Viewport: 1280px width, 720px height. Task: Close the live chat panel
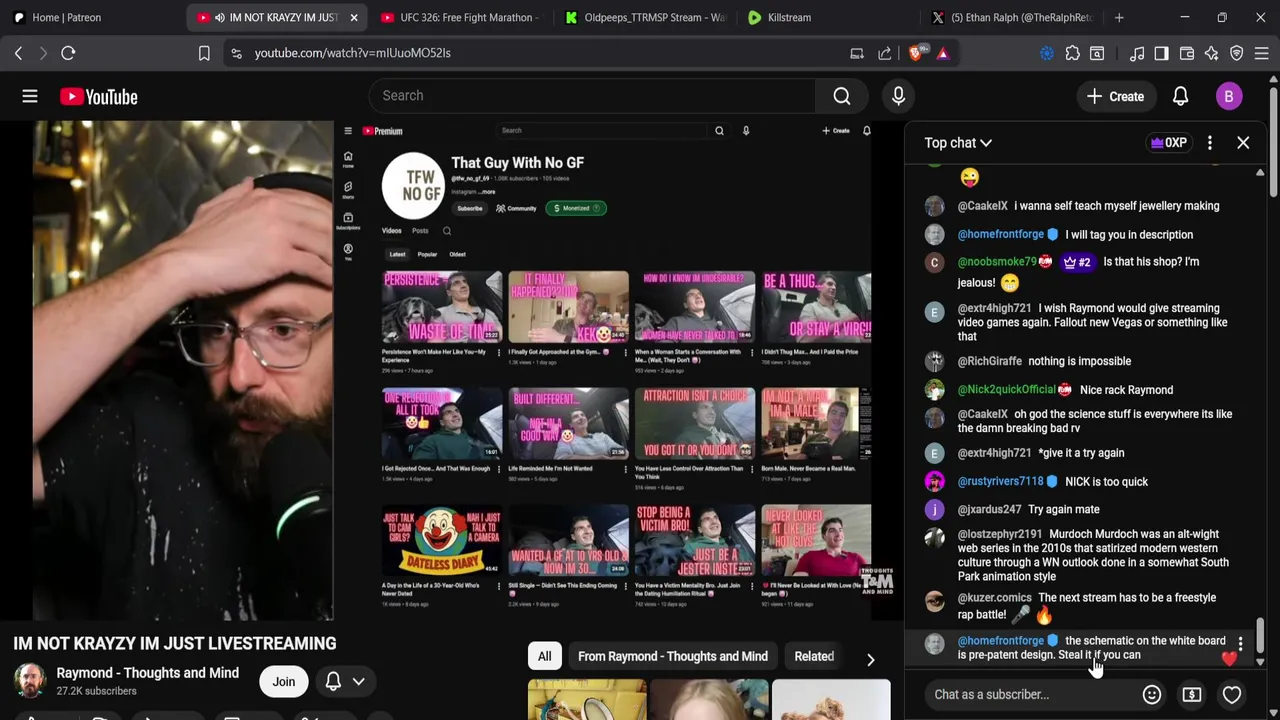pyautogui.click(x=1243, y=143)
